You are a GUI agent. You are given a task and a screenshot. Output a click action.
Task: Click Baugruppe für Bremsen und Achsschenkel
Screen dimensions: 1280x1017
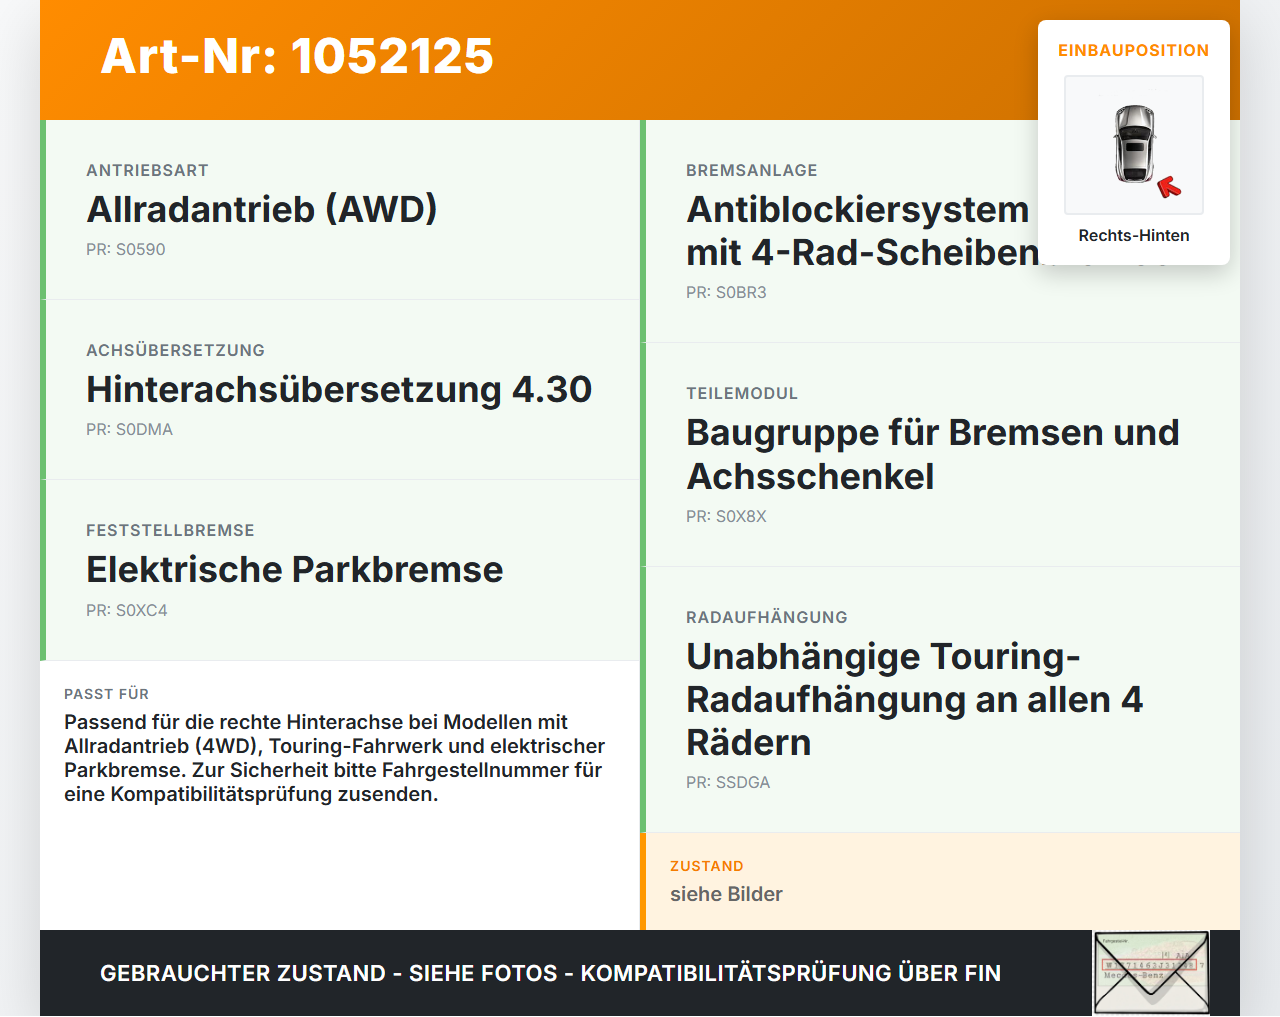(933, 455)
